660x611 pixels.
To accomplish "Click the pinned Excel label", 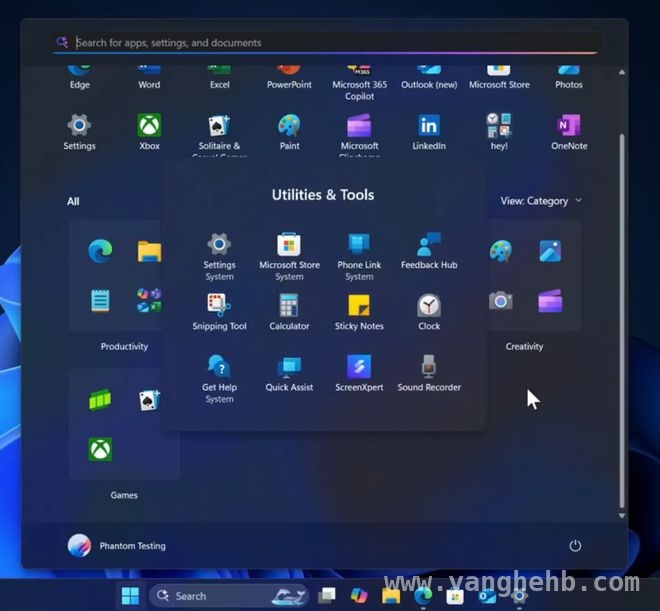I will 220,85.
